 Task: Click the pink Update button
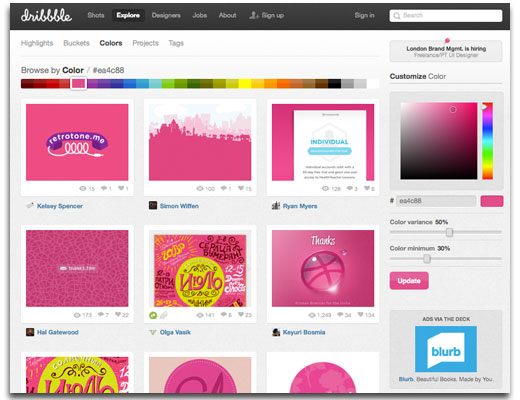[x=409, y=281]
